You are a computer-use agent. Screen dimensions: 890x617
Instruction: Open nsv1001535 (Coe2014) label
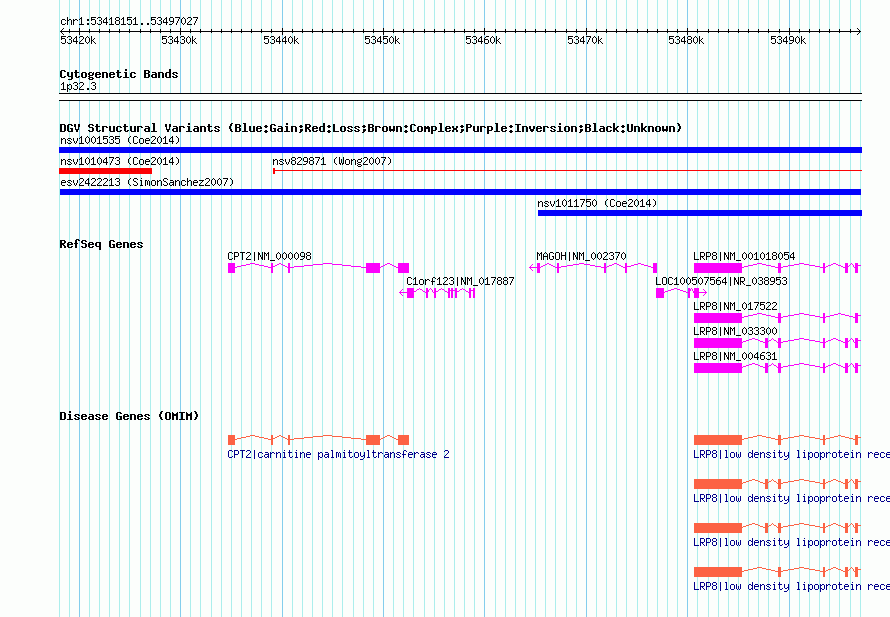click(x=120, y=140)
